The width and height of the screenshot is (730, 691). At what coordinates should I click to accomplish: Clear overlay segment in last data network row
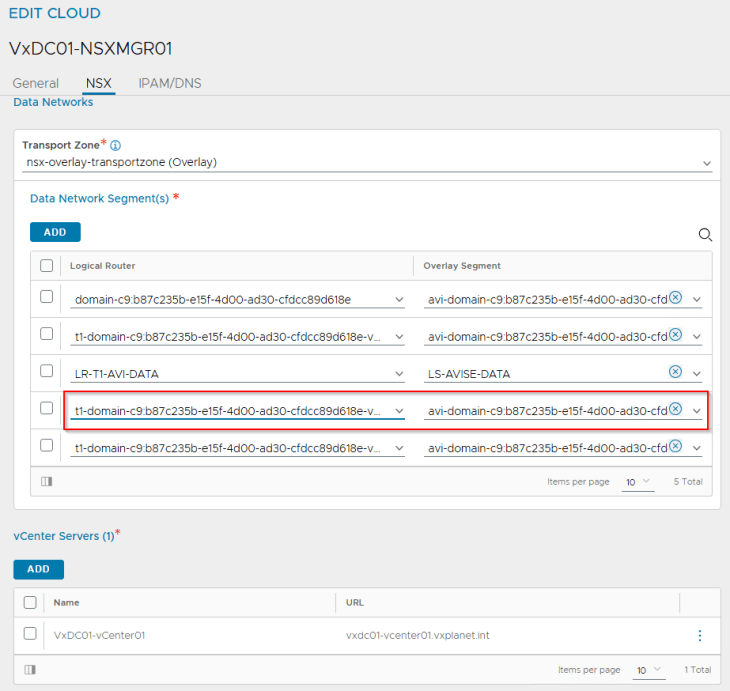point(675,447)
